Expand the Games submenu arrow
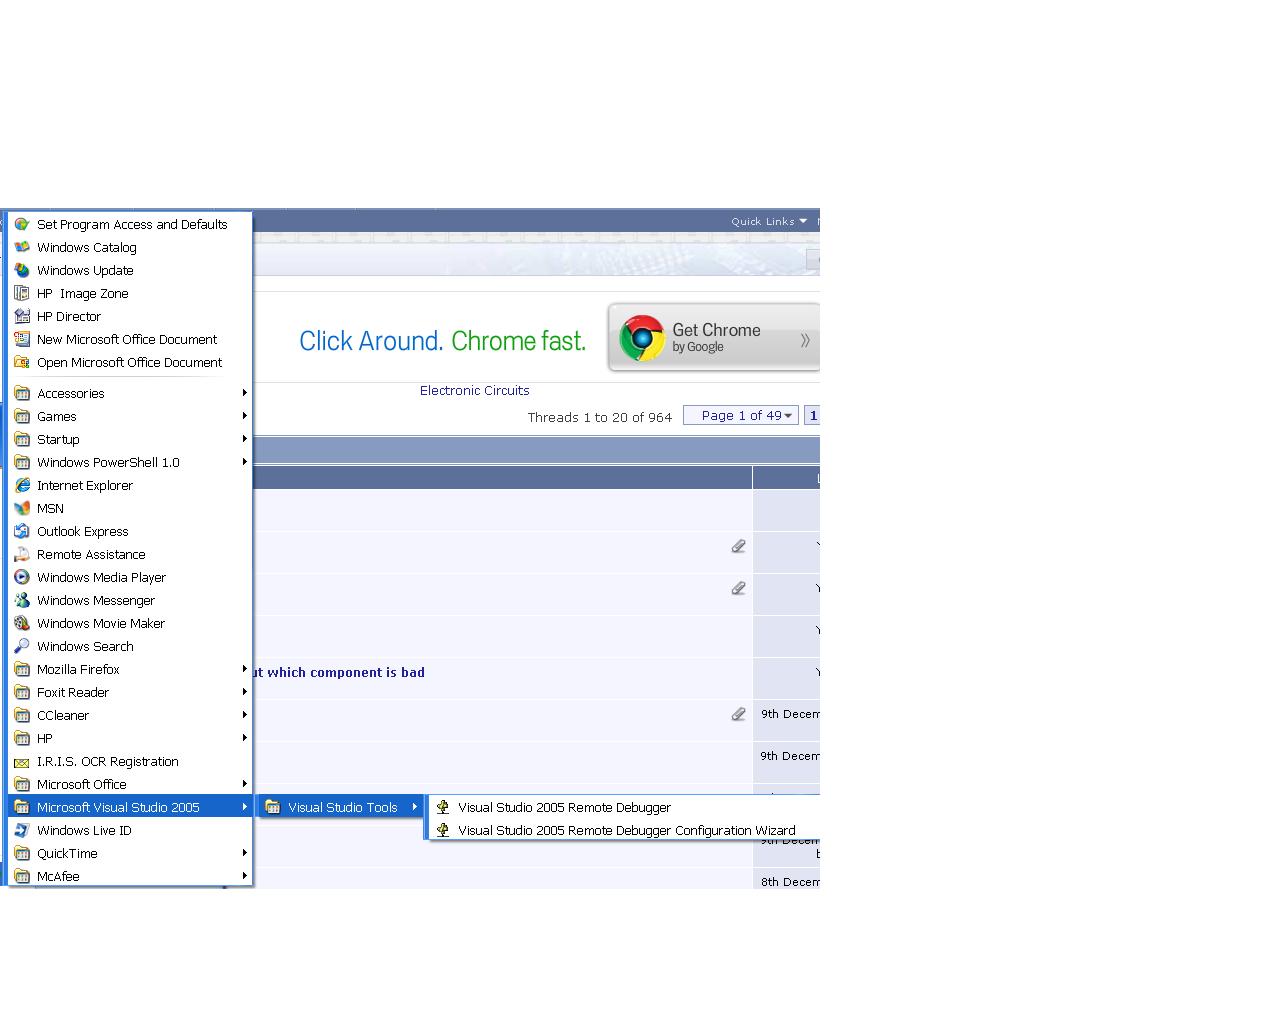The image size is (1280, 1024). pos(244,416)
